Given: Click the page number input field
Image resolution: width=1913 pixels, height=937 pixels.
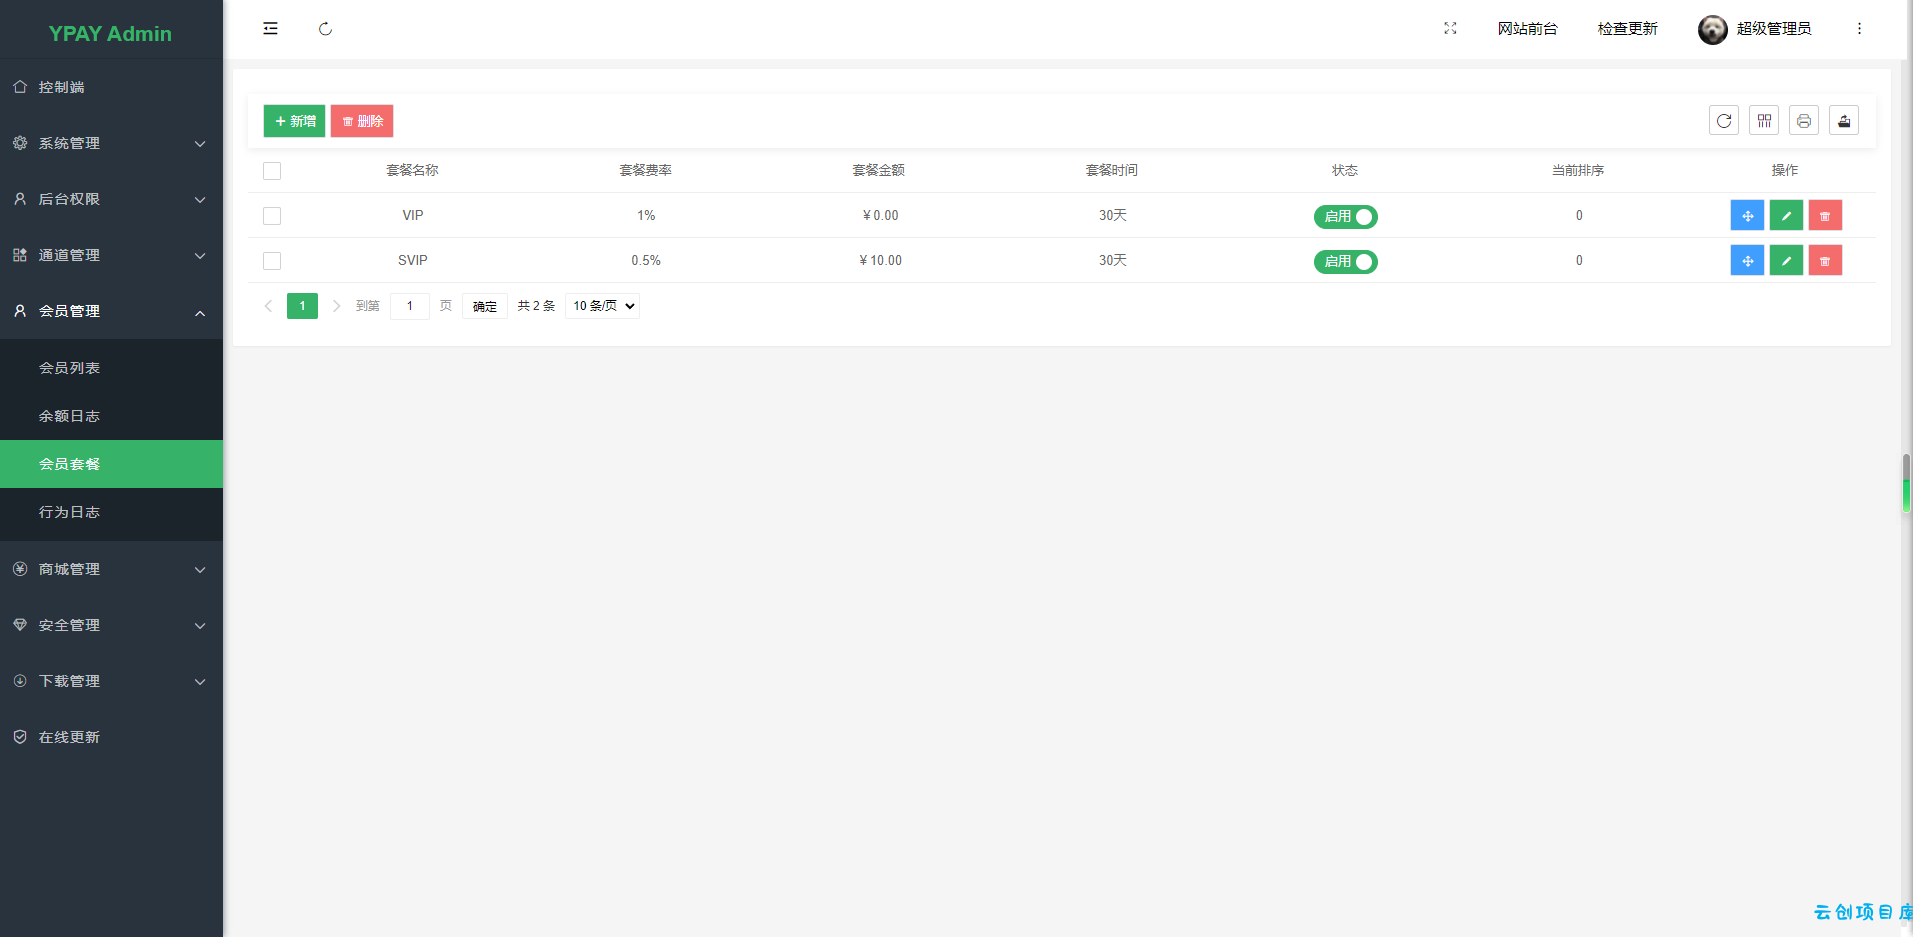Looking at the screenshot, I should pyautogui.click(x=410, y=306).
